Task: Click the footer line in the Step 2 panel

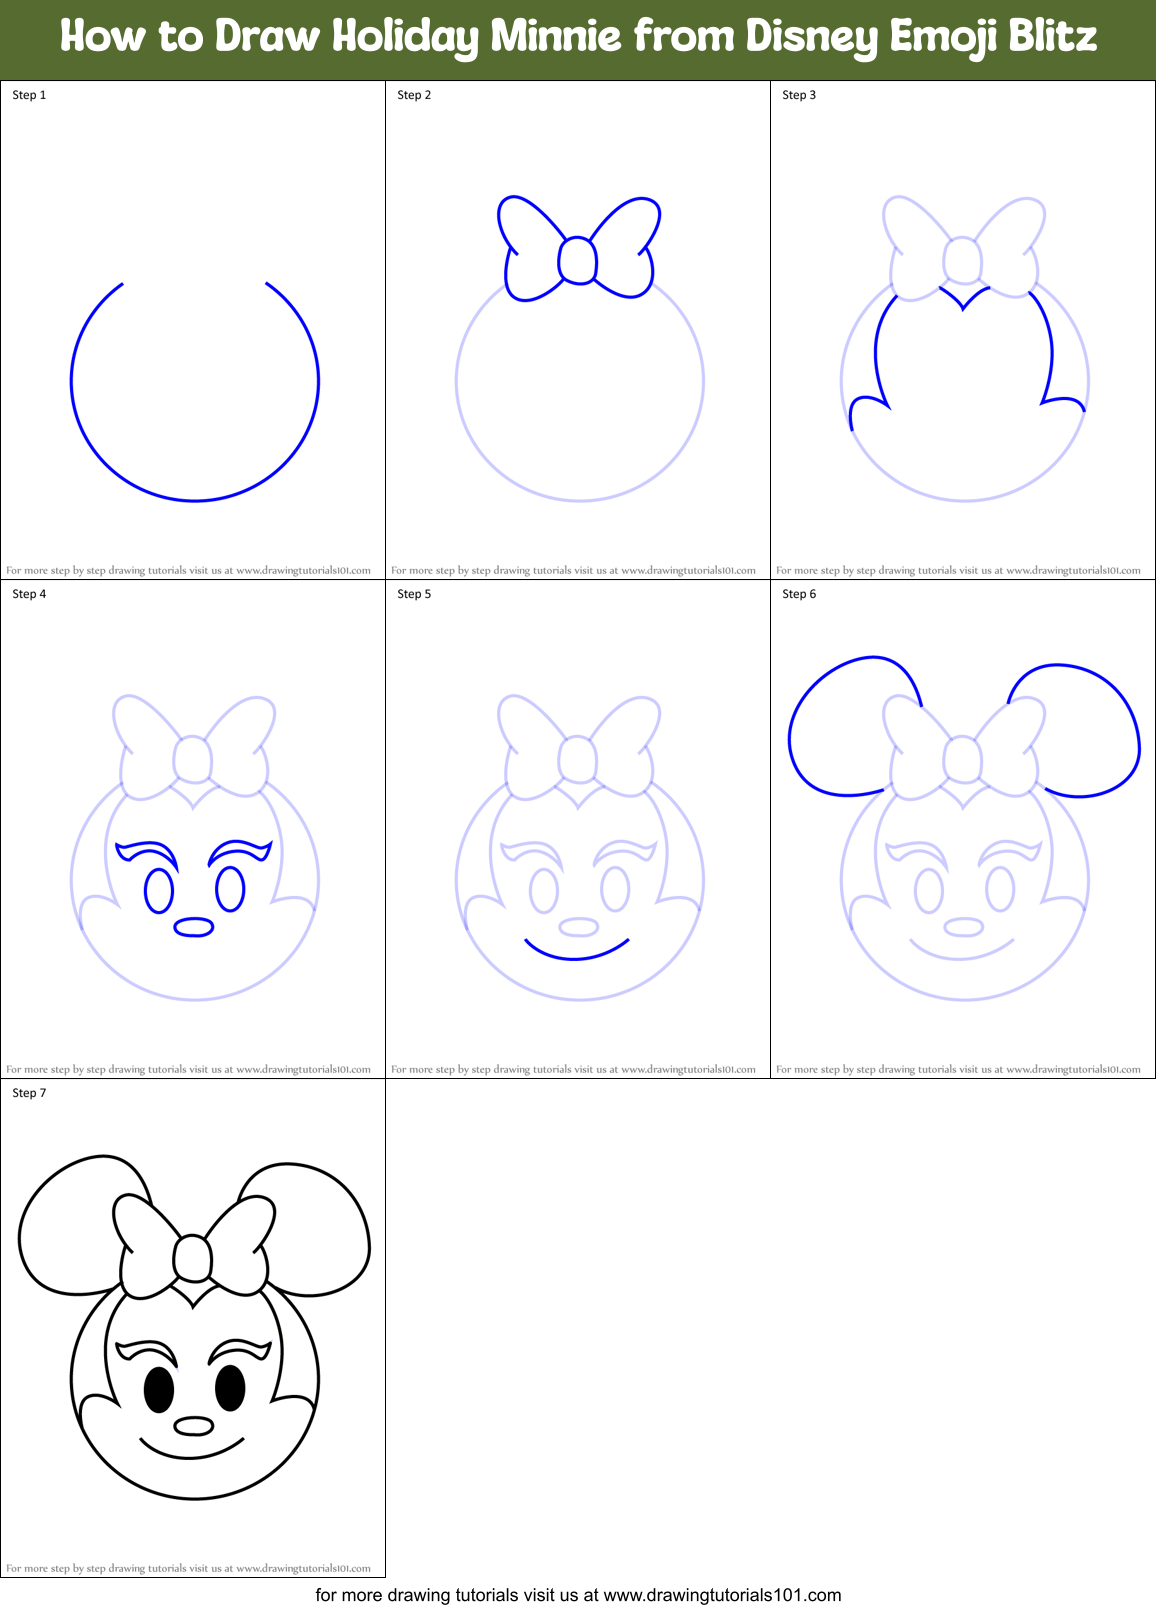Action: (573, 571)
